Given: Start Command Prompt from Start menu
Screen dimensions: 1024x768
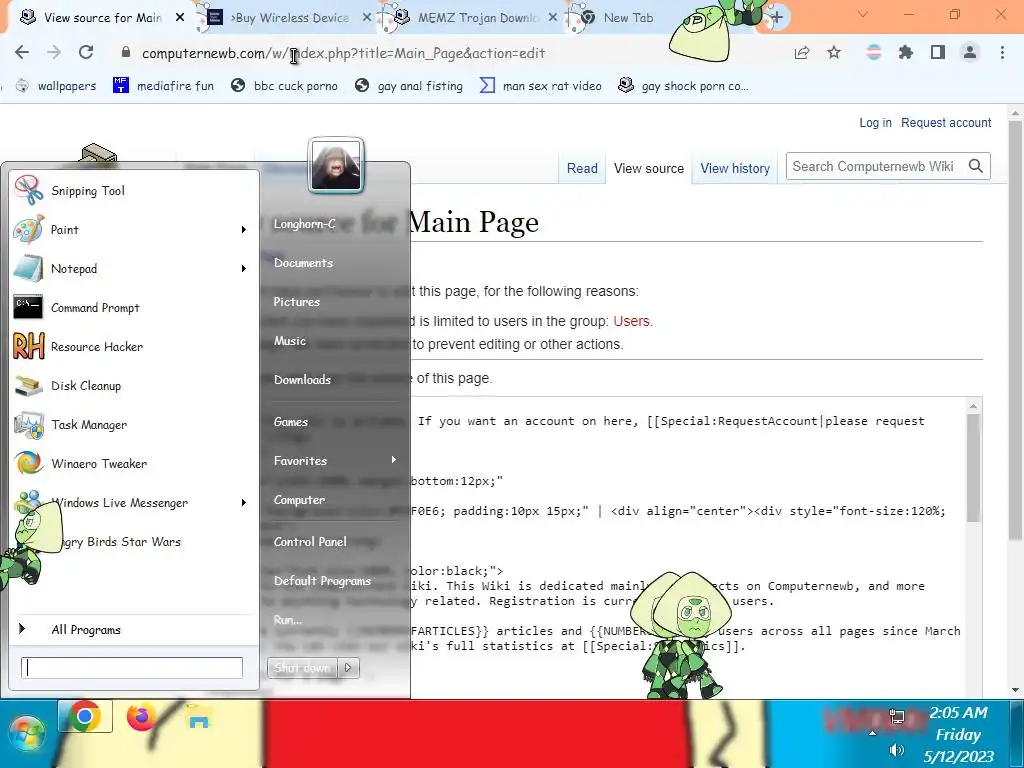Looking at the screenshot, I should [x=134, y=308].
